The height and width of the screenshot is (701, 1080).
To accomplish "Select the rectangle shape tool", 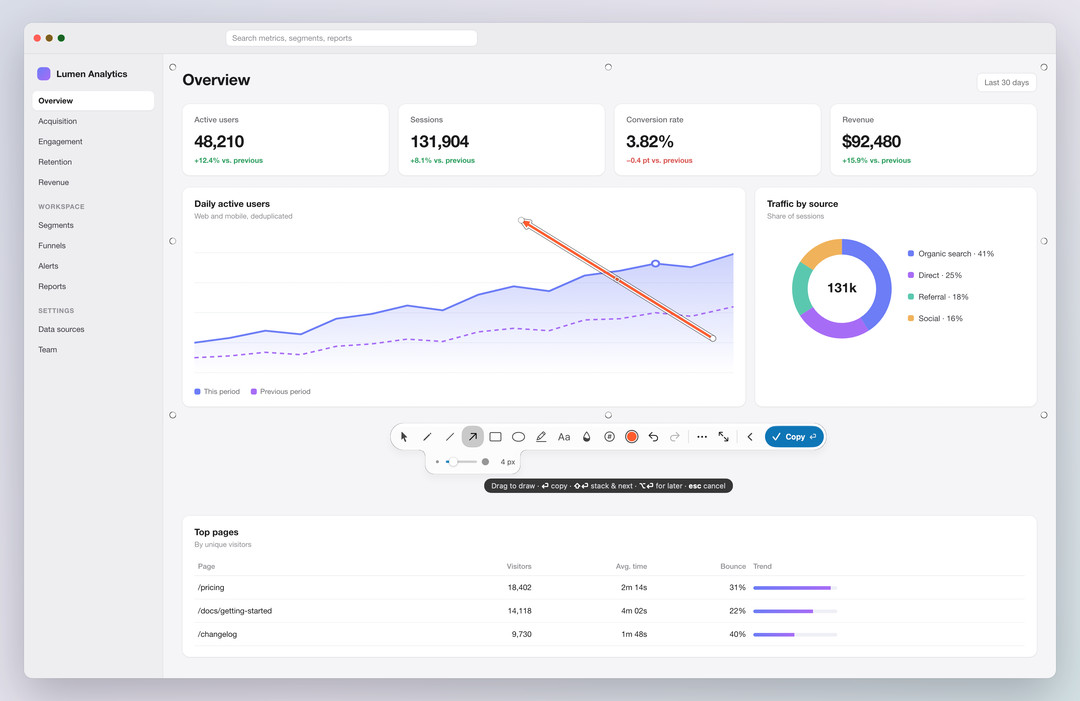I will (x=495, y=437).
